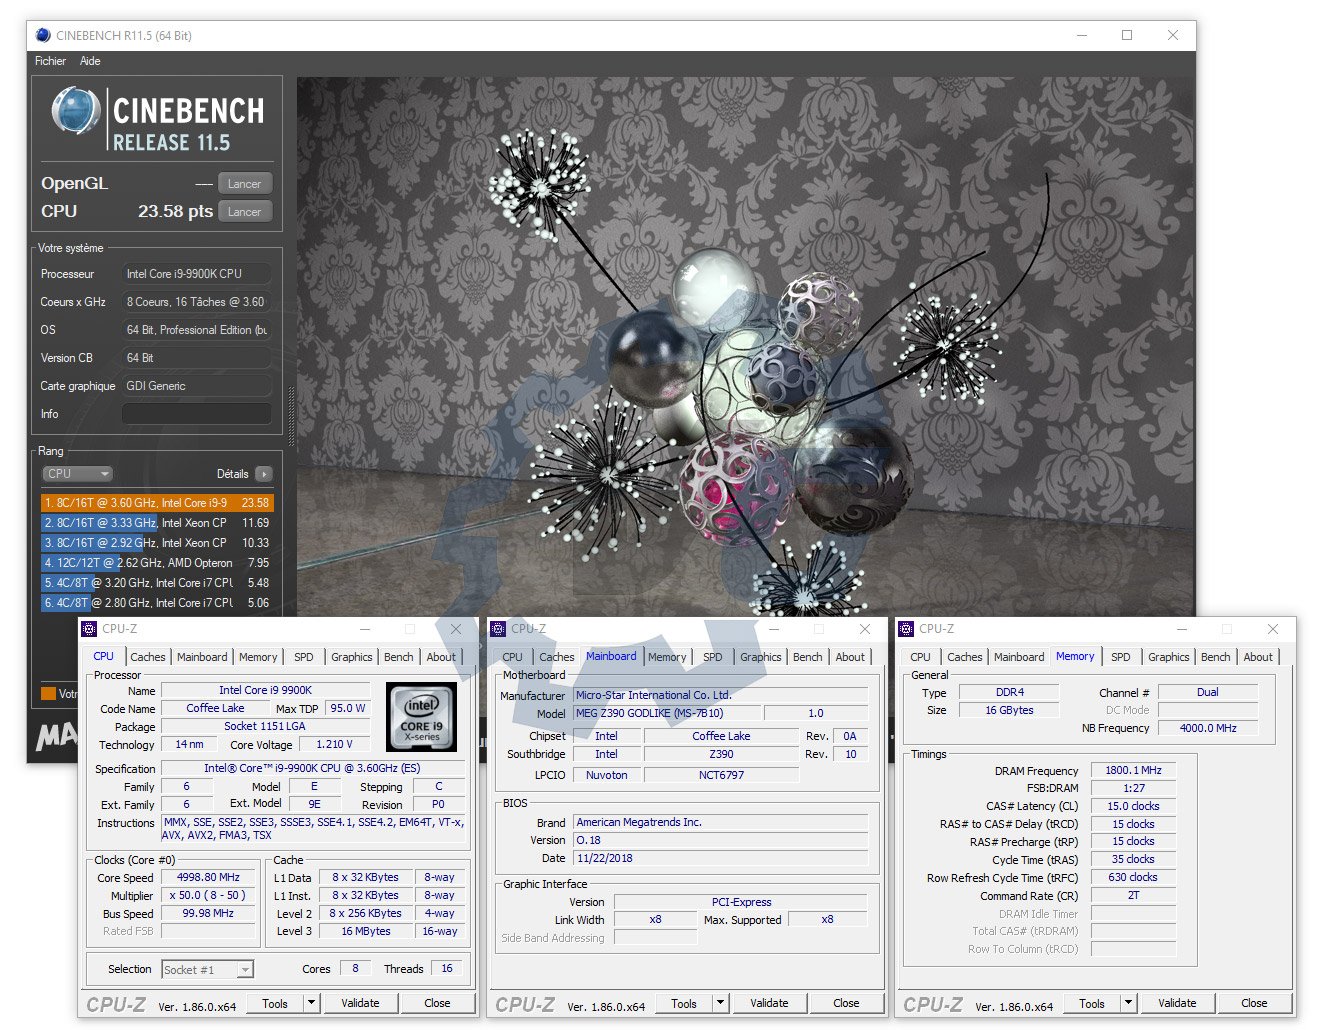Select ranking row 5, Core i7 score 5.48

tap(157, 583)
